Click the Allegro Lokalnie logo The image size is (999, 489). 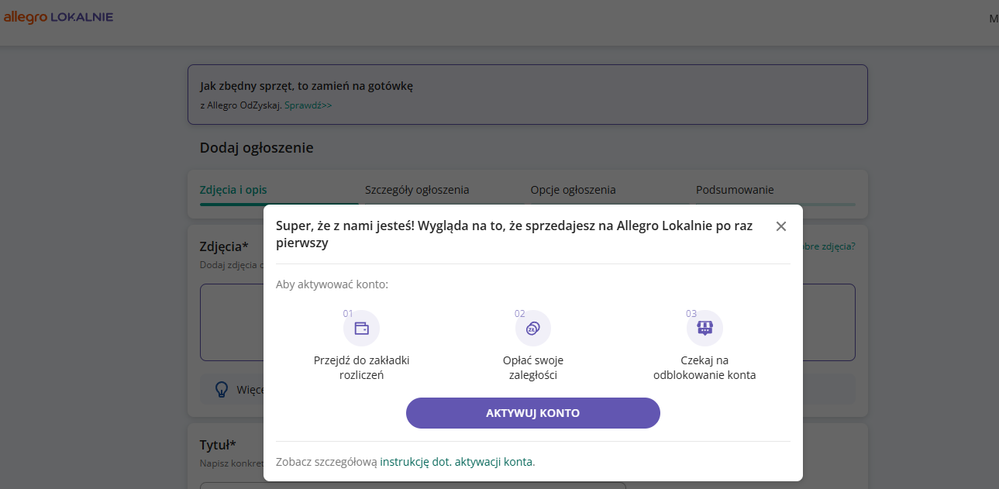coord(58,17)
